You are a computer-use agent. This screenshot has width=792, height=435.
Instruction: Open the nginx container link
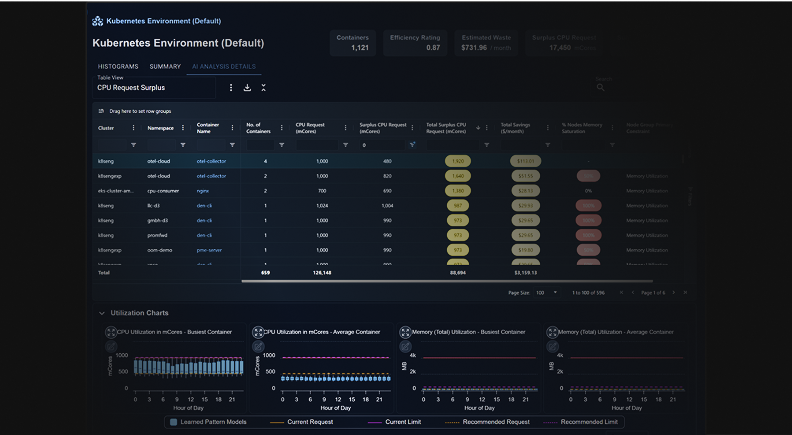[203, 191]
